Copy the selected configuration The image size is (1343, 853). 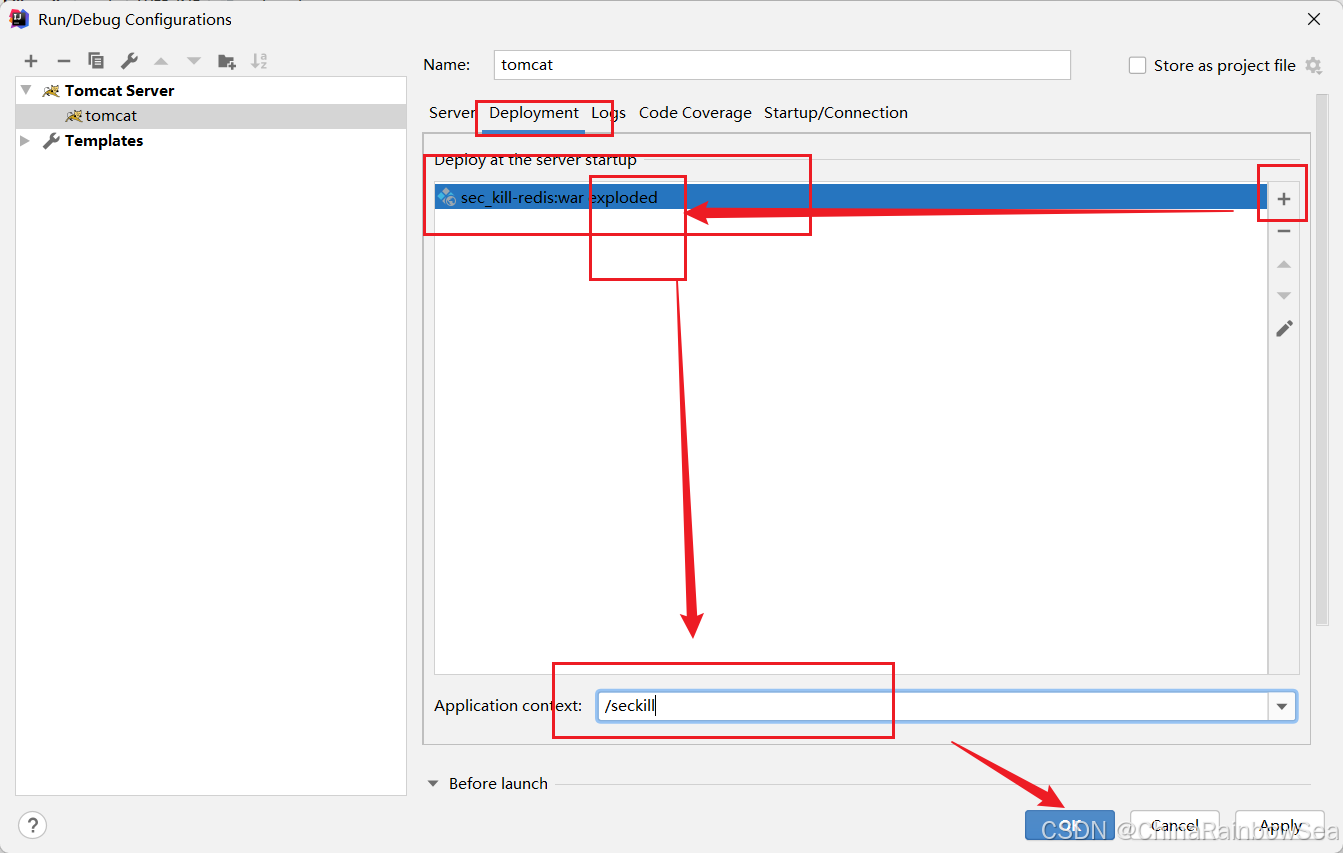96,61
